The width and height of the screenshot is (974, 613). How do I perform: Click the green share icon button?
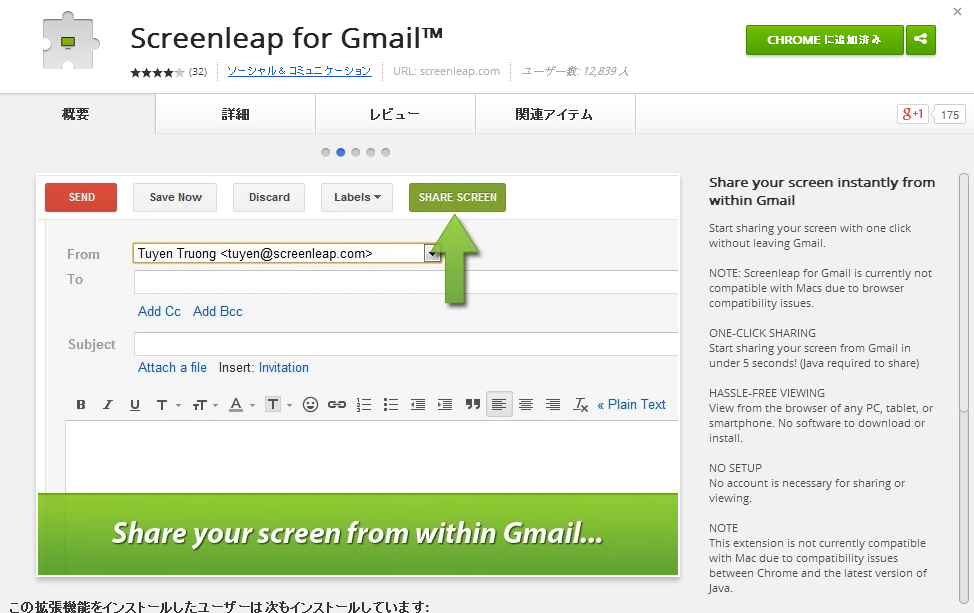click(x=921, y=40)
